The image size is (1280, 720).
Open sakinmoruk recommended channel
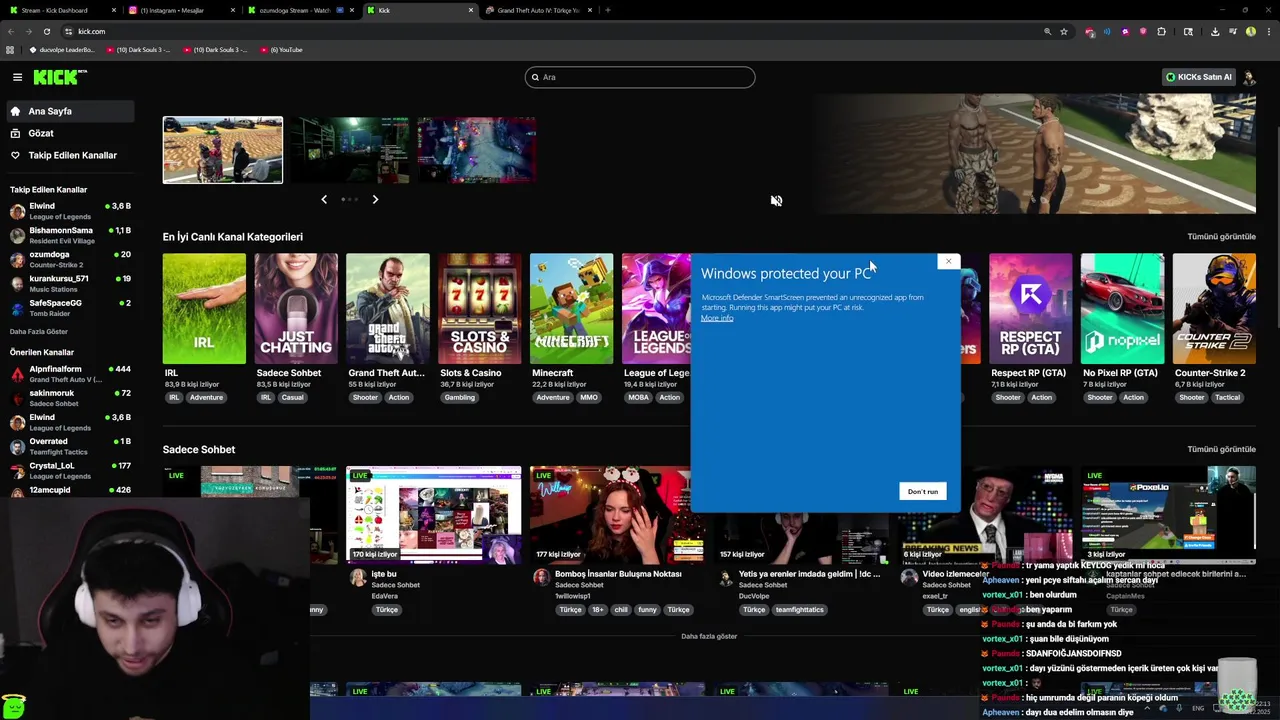[70, 398]
